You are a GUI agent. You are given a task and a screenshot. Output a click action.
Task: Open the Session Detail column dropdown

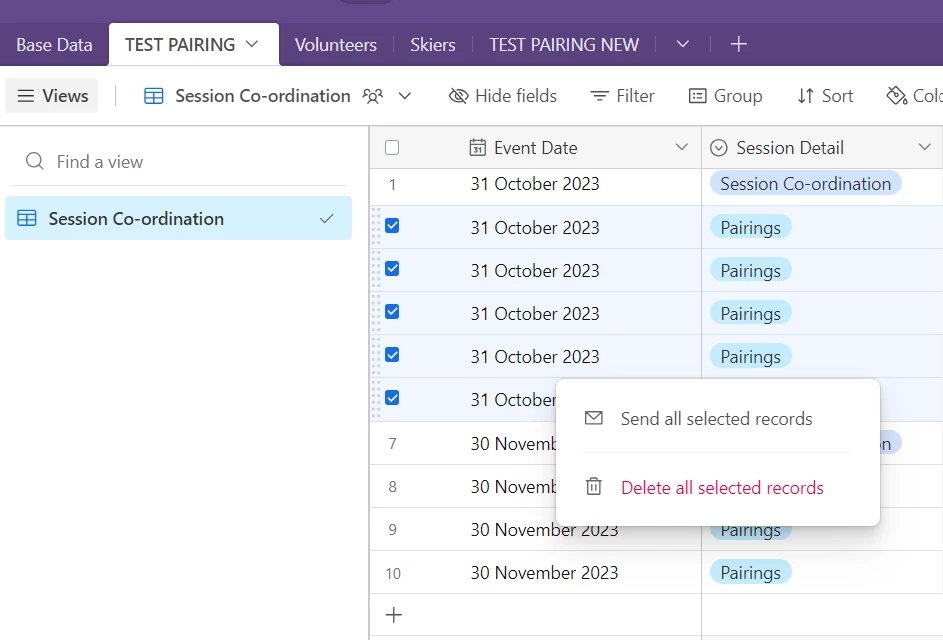click(924, 148)
